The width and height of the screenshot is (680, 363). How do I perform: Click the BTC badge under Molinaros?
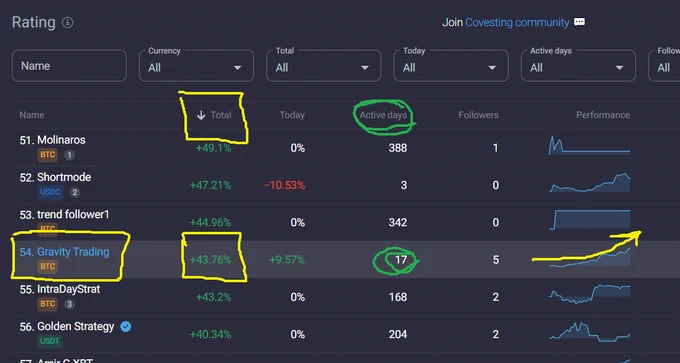47,155
